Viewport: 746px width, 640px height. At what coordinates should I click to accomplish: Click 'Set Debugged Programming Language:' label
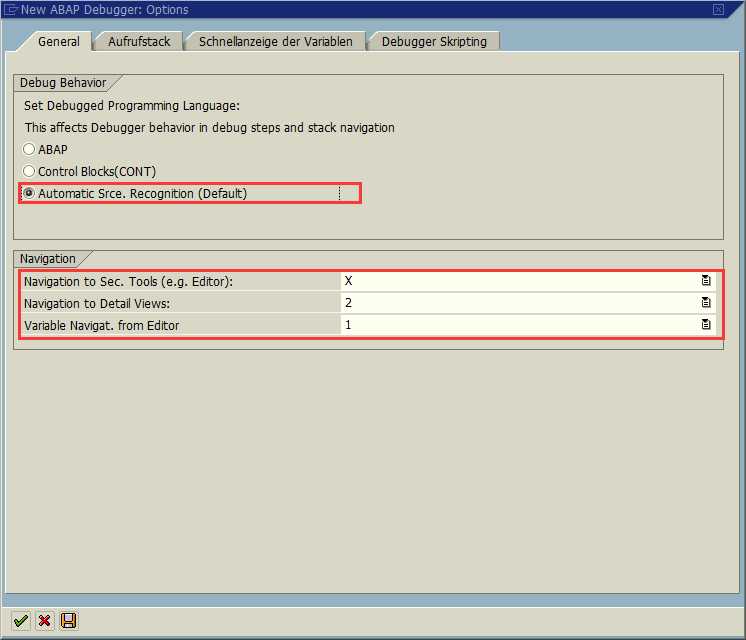[132, 106]
